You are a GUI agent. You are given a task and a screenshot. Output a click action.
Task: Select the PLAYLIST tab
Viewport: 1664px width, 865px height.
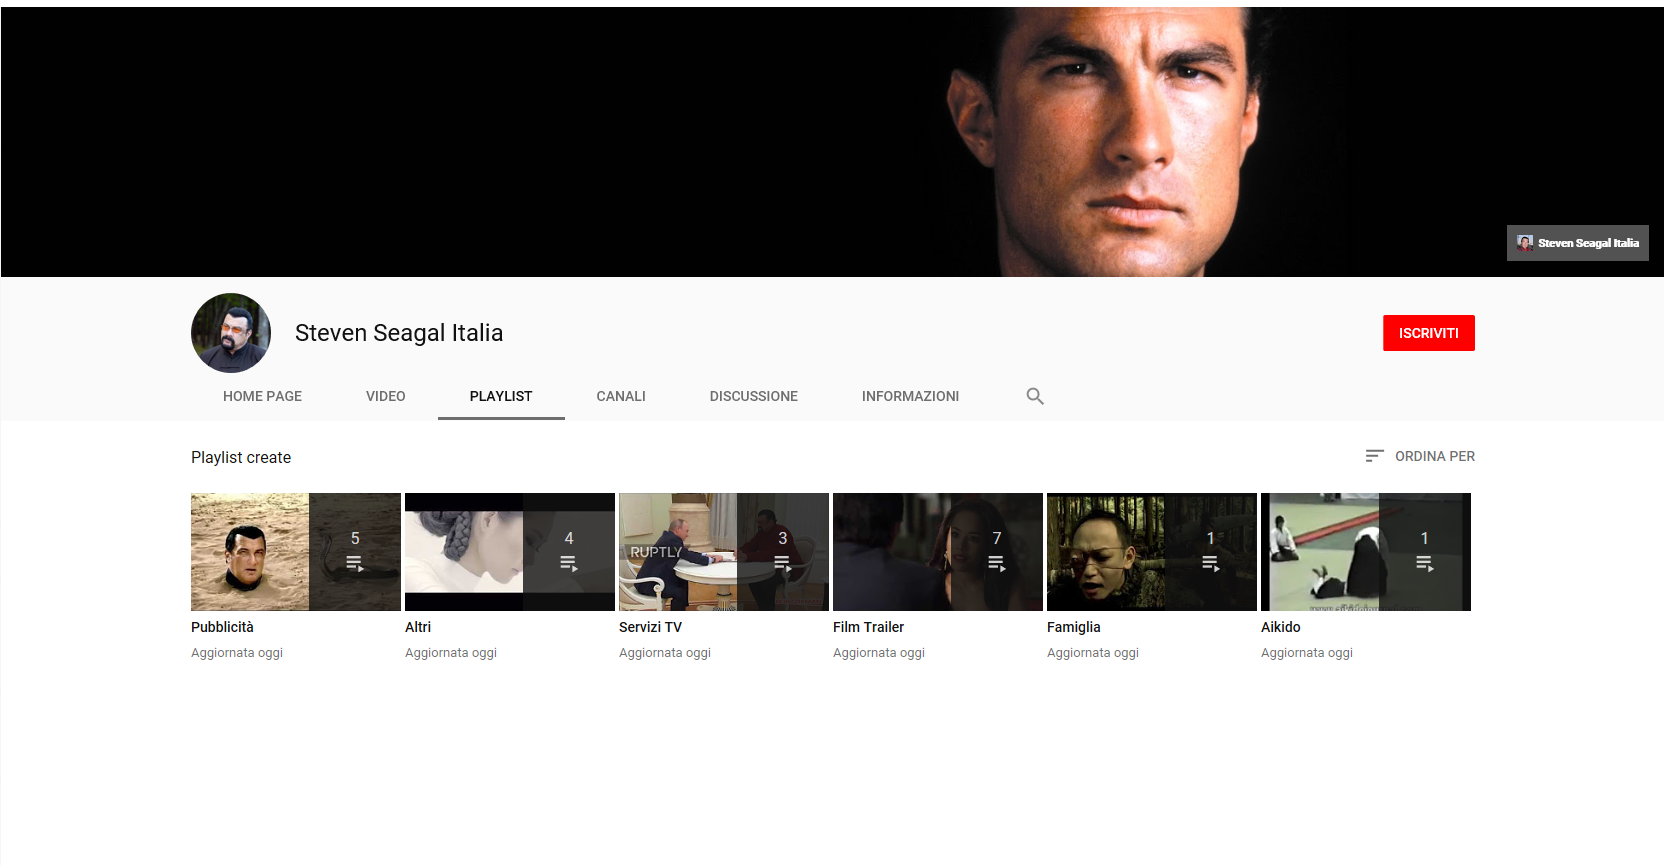point(501,396)
